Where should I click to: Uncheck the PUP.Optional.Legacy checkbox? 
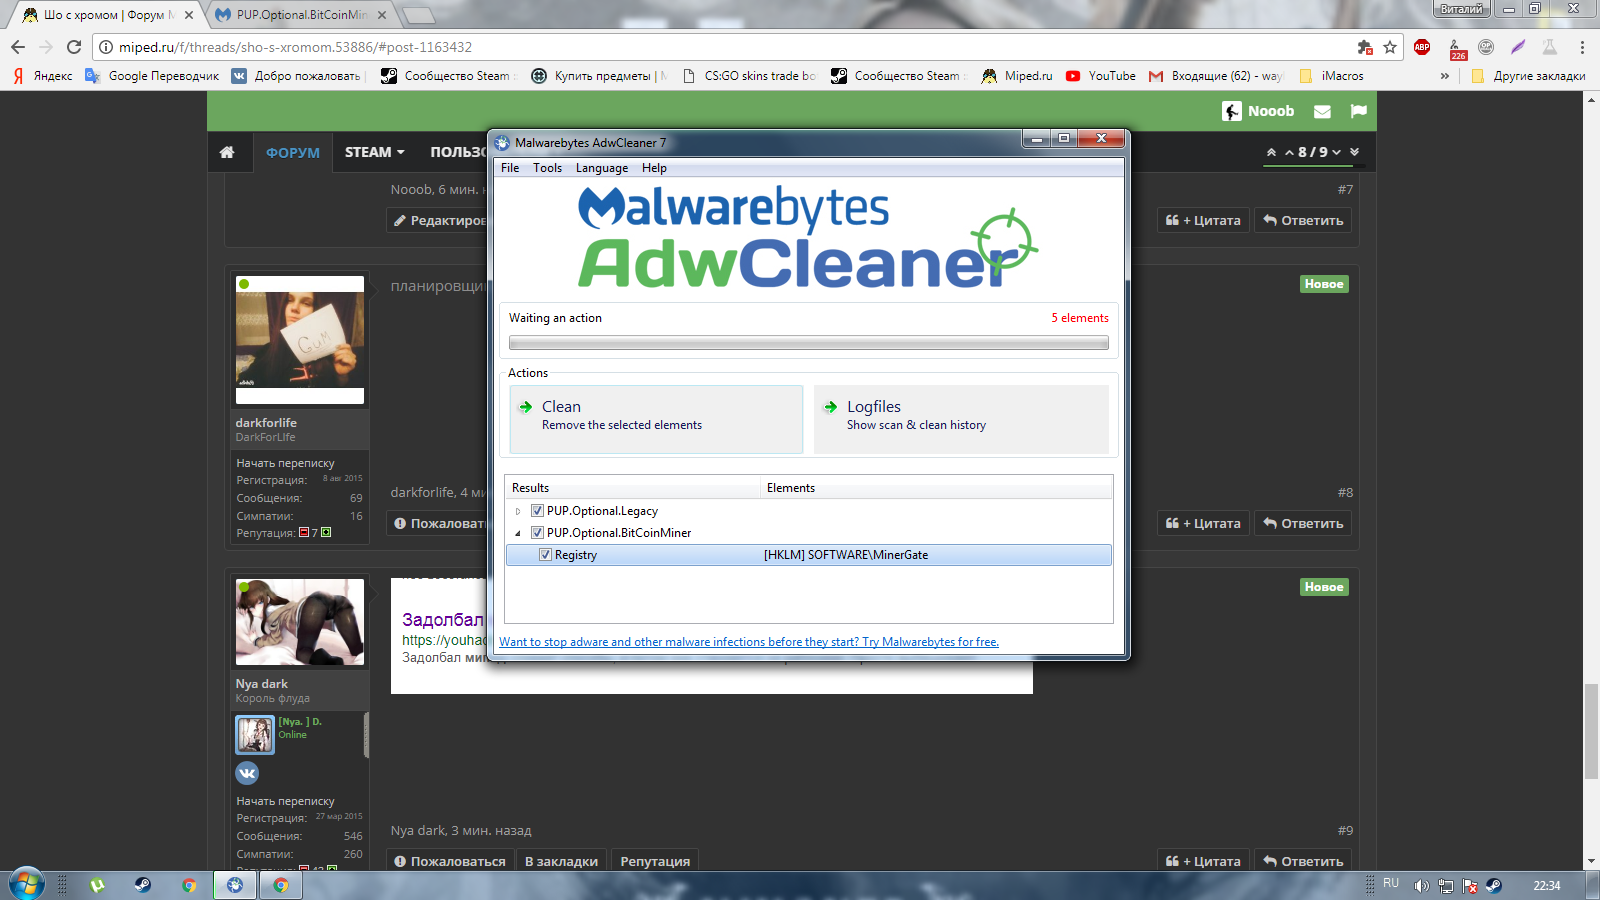coord(537,511)
